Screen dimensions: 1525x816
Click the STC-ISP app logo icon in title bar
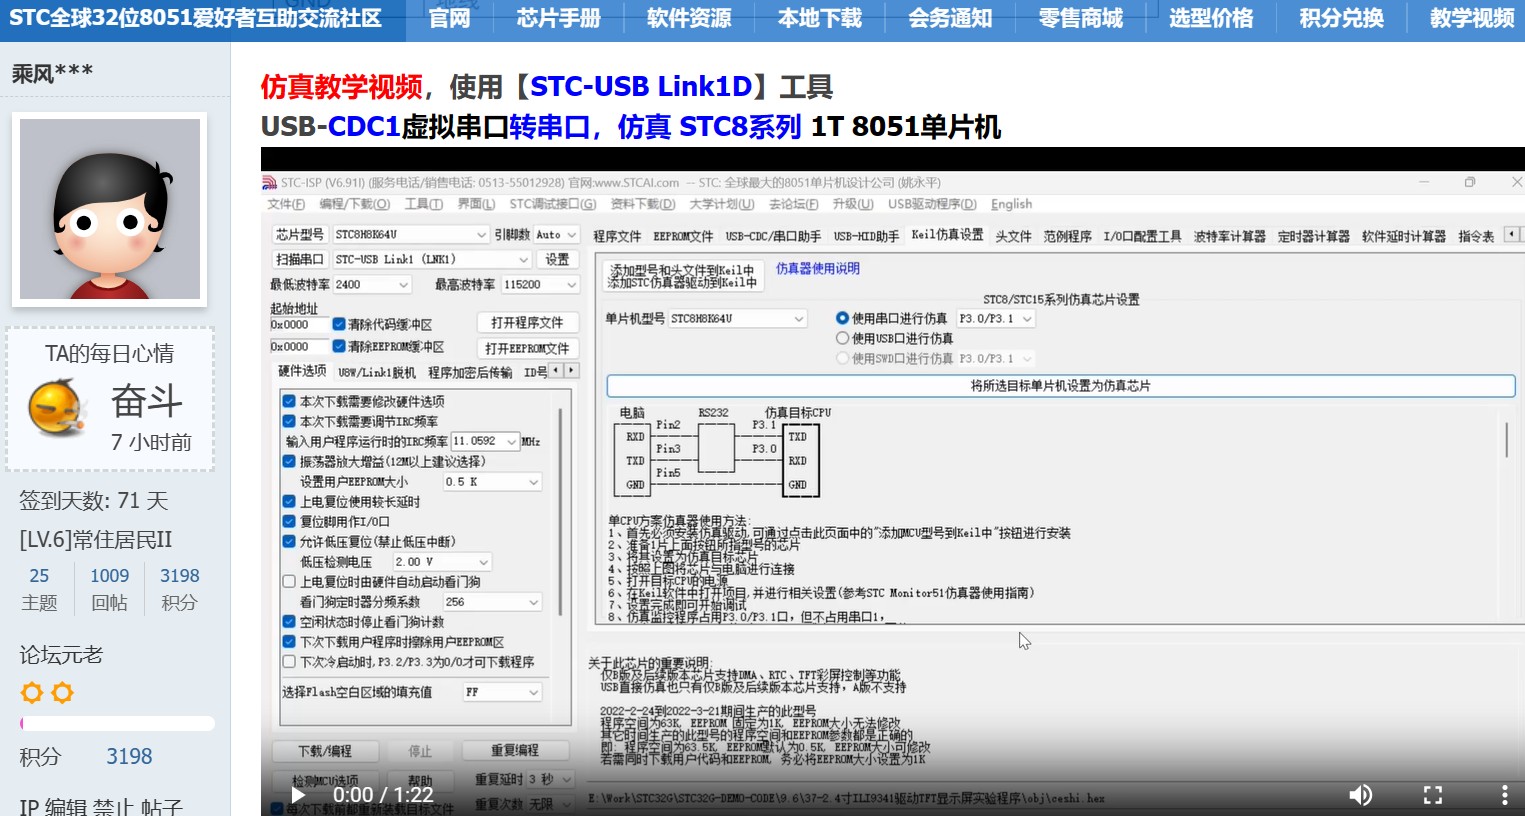(x=269, y=183)
